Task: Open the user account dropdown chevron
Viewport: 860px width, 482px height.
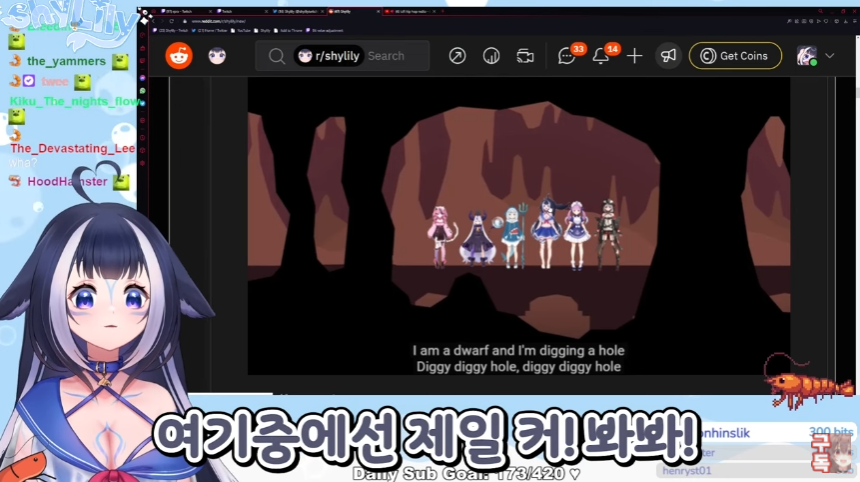Action: click(x=829, y=56)
